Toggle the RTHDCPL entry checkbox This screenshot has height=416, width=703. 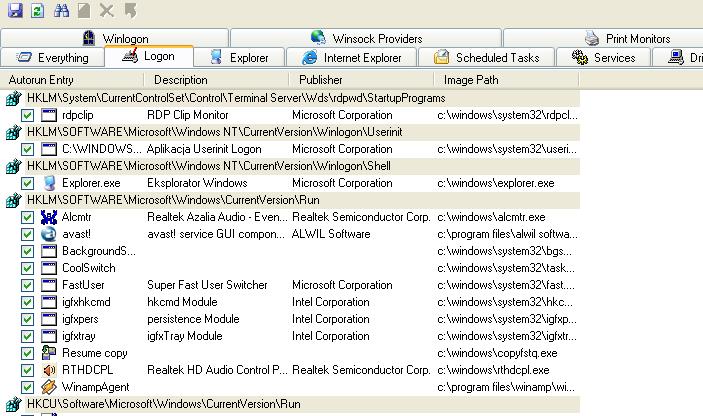(x=27, y=371)
